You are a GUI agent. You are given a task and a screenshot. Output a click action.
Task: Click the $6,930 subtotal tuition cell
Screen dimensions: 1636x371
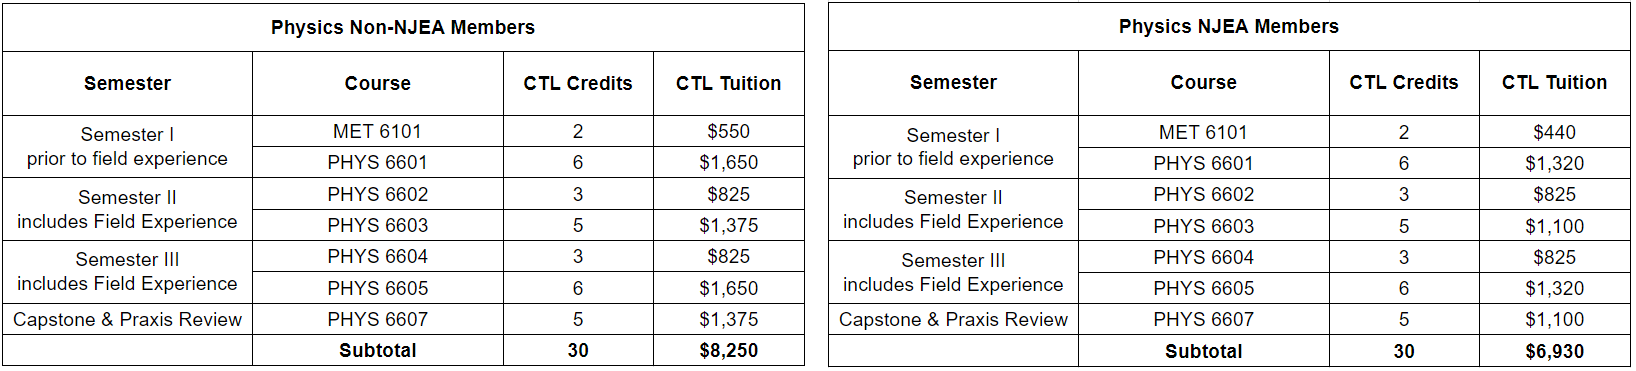point(1554,351)
